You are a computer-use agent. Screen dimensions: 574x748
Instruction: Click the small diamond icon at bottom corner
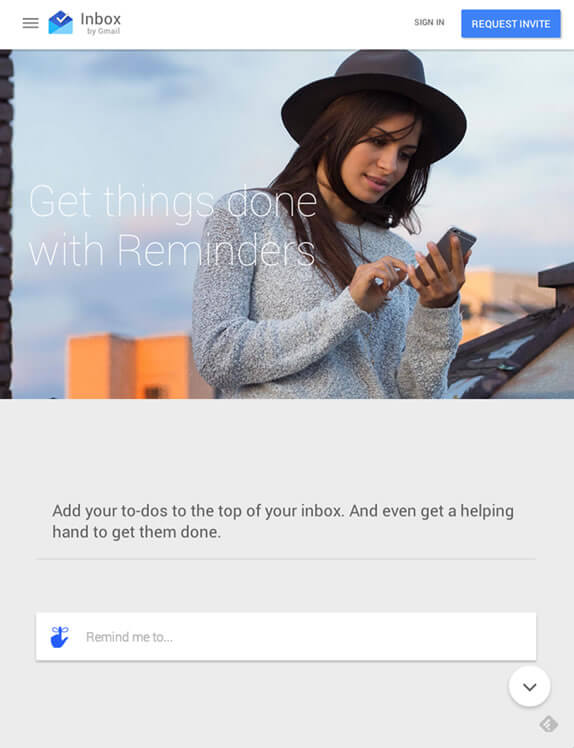[x=548, y=724]
